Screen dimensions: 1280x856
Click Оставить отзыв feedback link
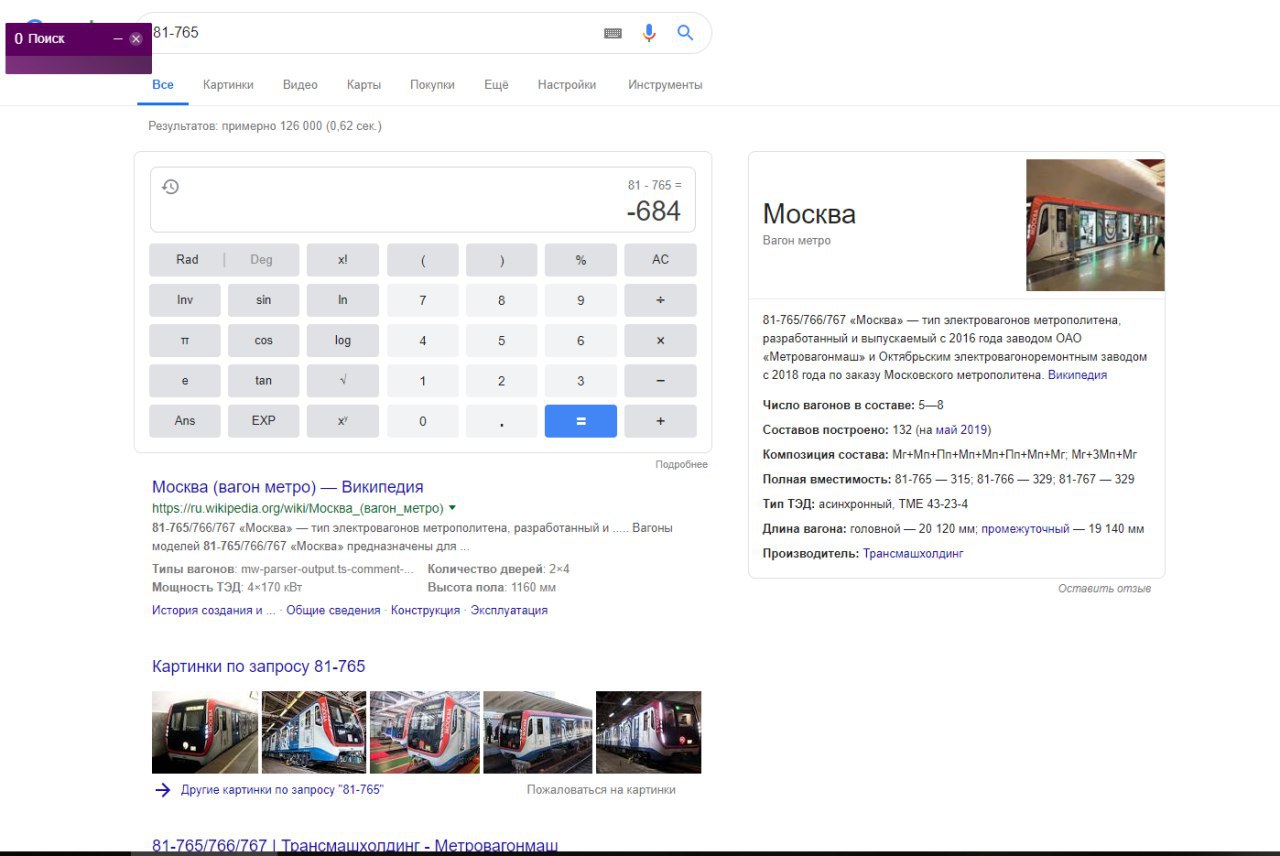(x=1105, y=589)
